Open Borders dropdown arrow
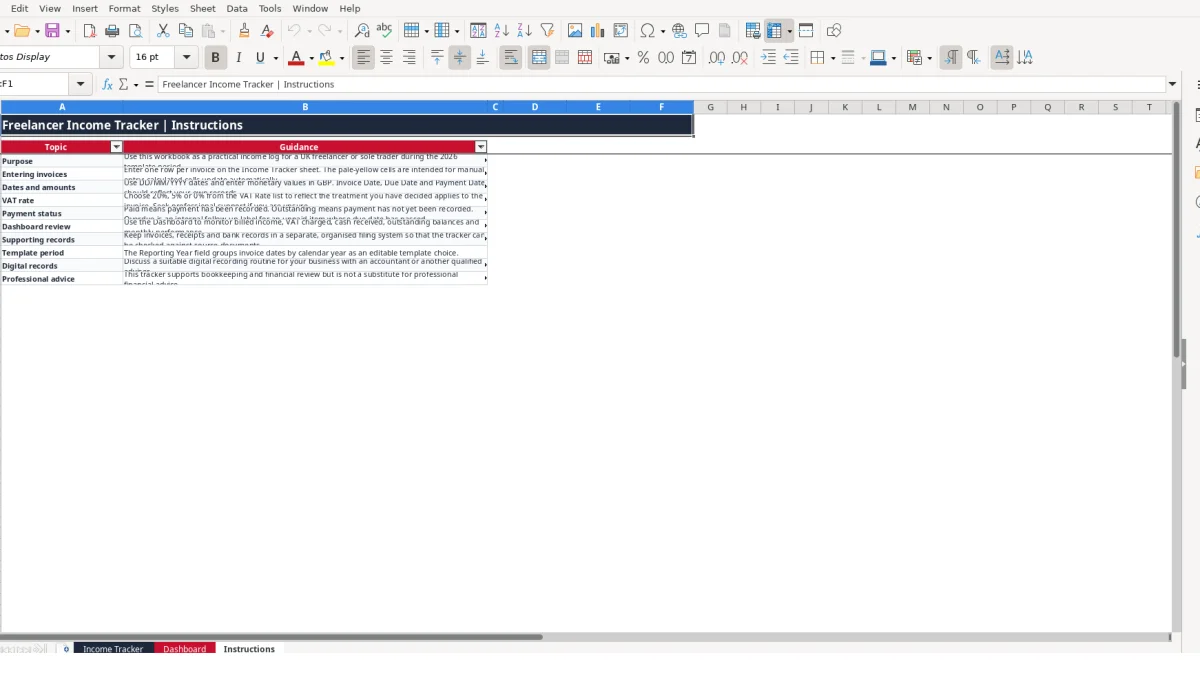 832,58
